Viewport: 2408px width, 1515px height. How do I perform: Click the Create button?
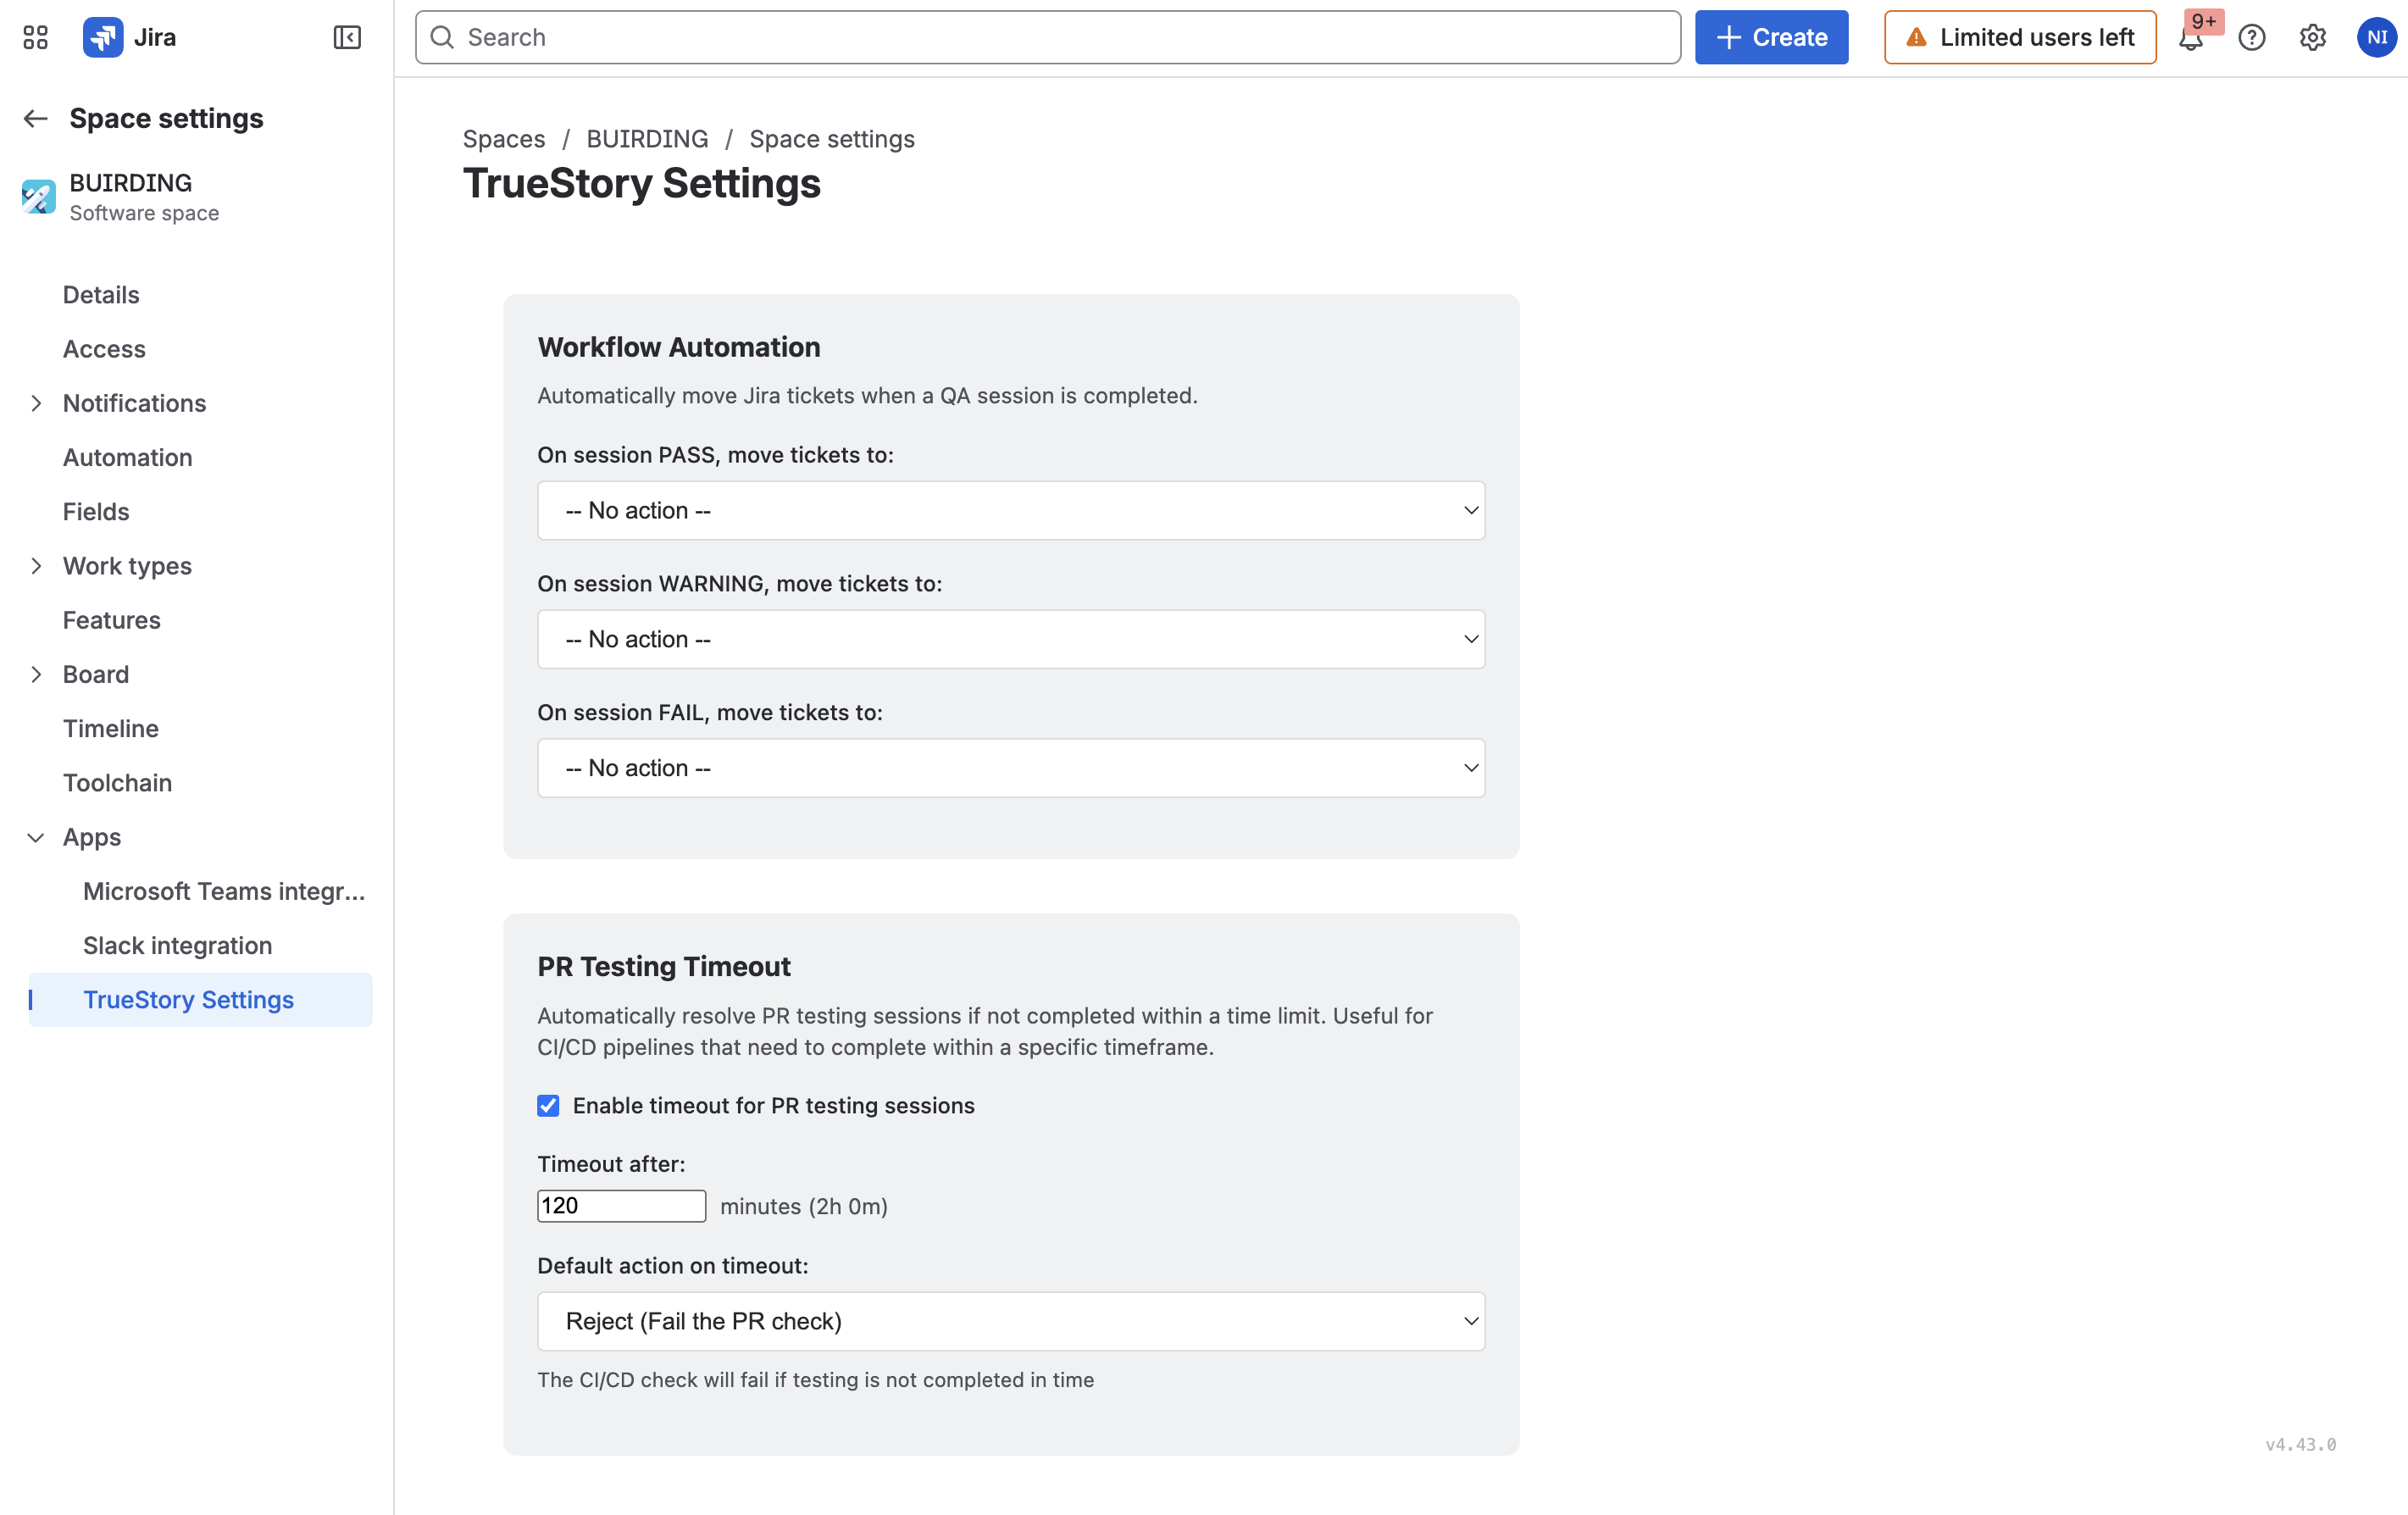coord(1771,37)
